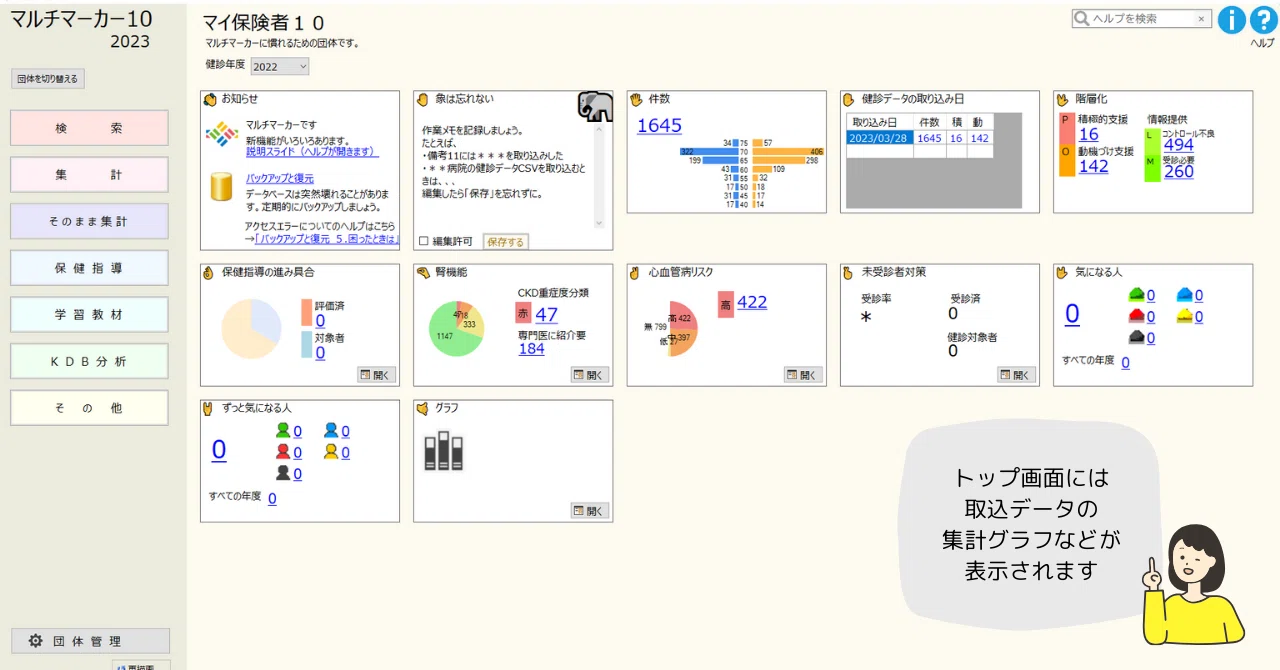Image resolution: width=1280 pixels, height=670 pixels.
Task: Open 団体管理 settings button
Action: [90, 641]
